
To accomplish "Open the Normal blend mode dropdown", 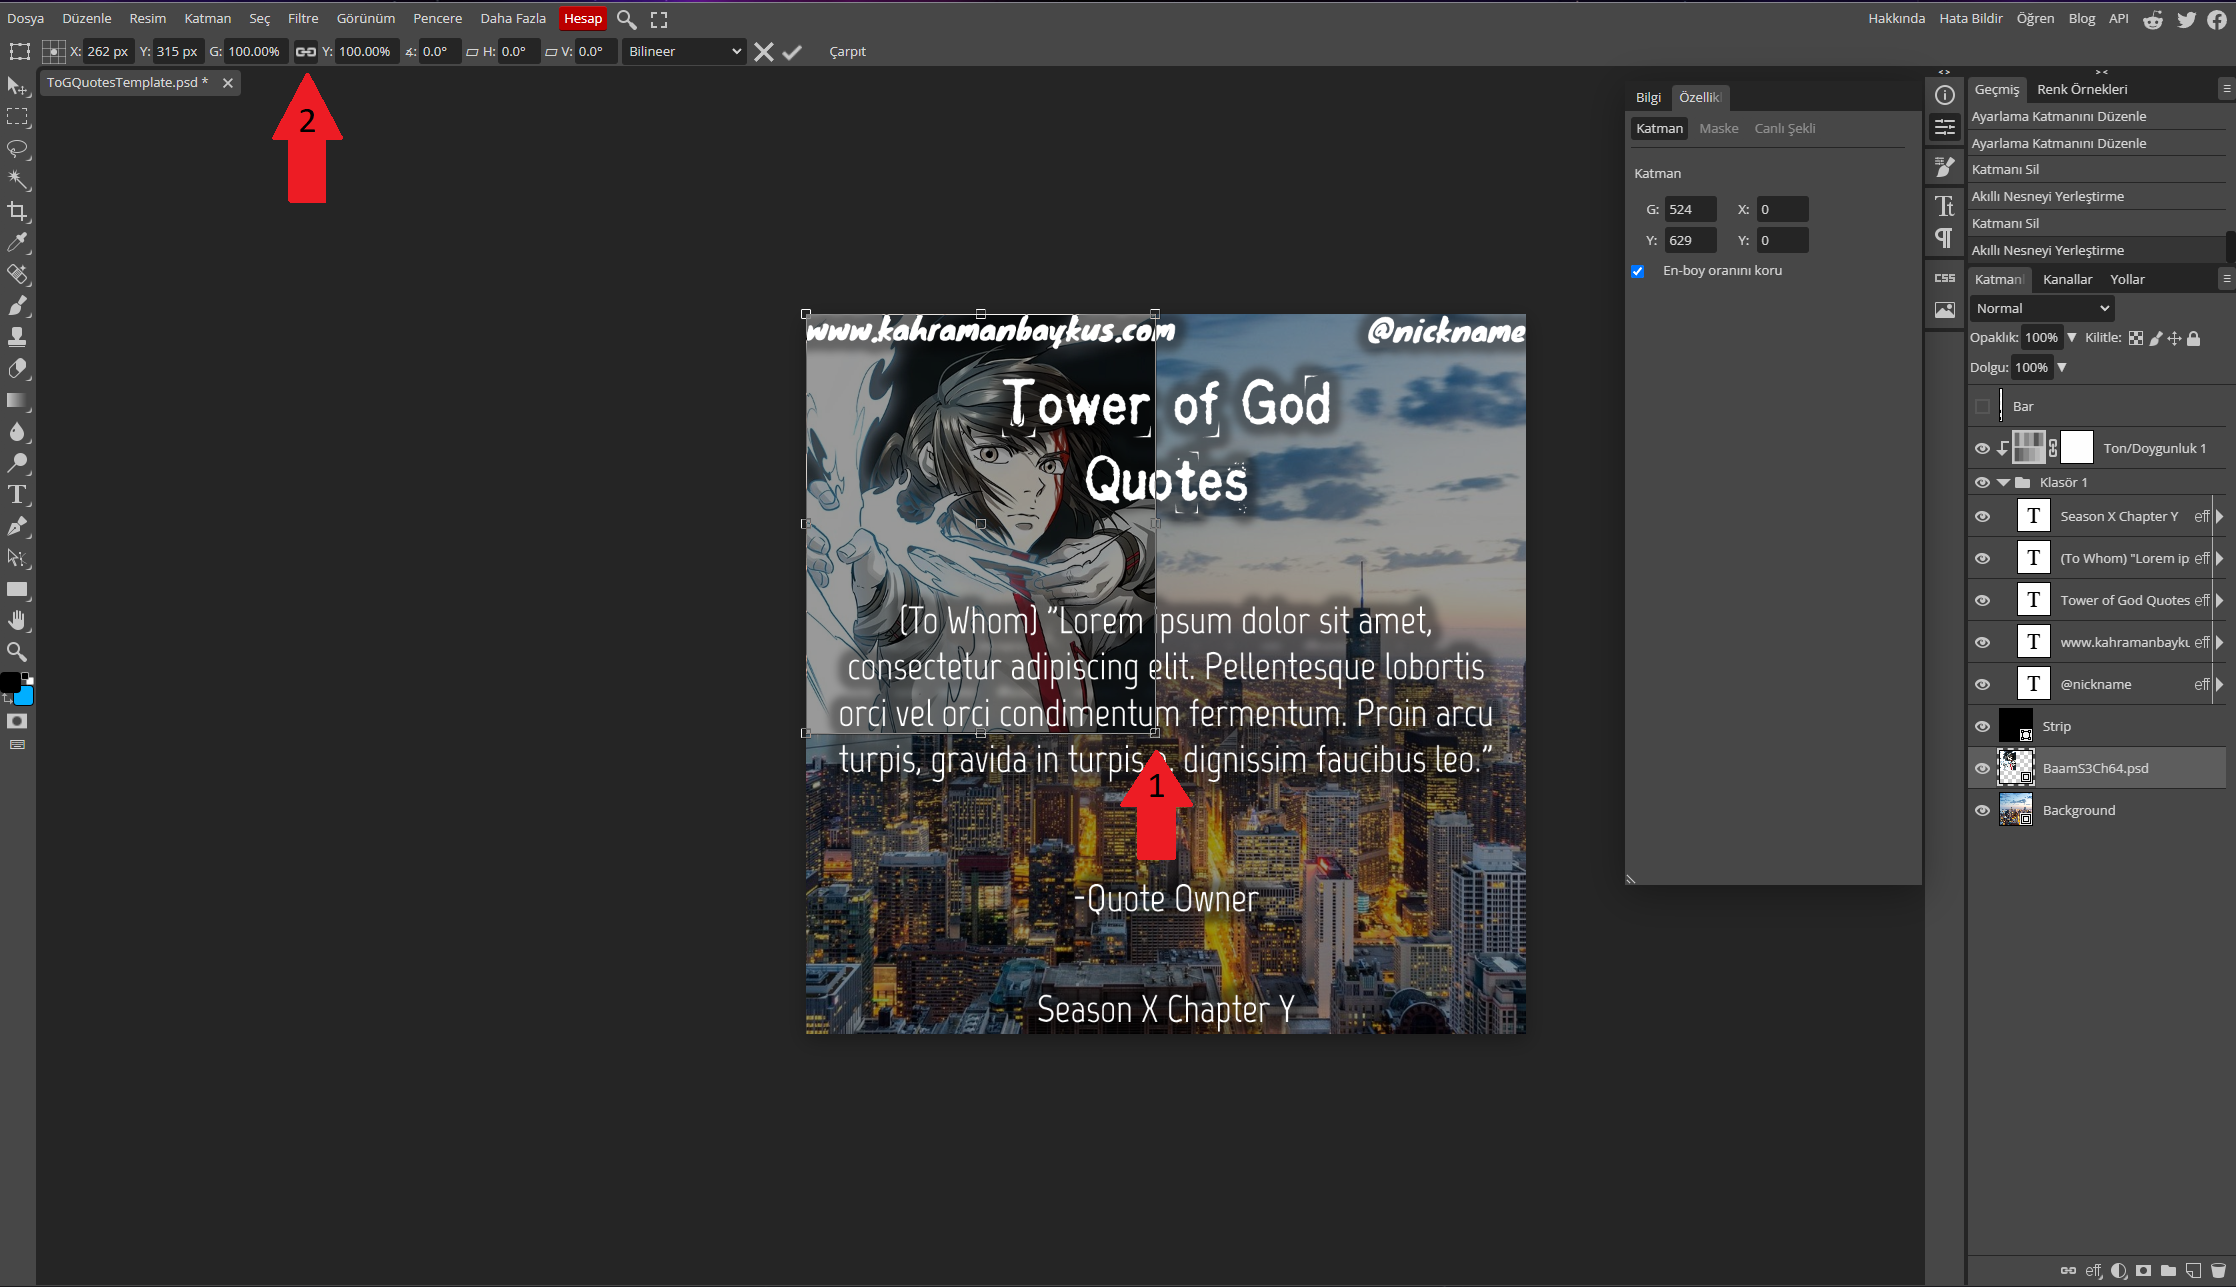I will click(x=2042, y=308).
